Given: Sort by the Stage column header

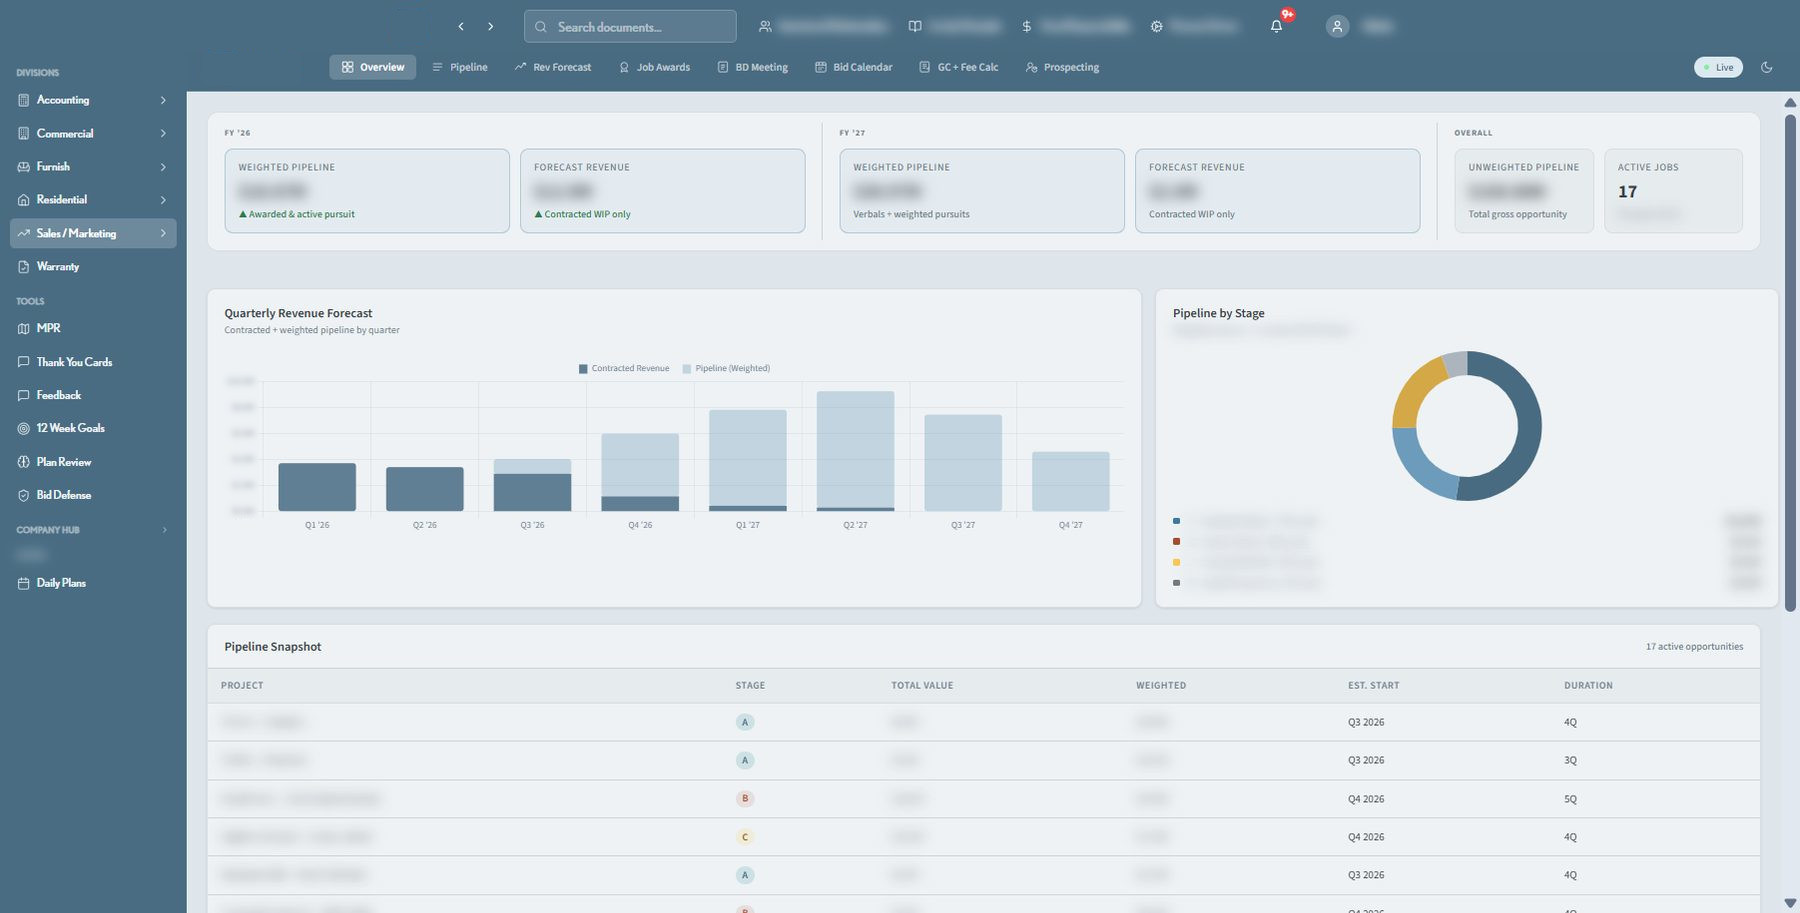Looking at the screenshot, I should (x=750, y=685).
